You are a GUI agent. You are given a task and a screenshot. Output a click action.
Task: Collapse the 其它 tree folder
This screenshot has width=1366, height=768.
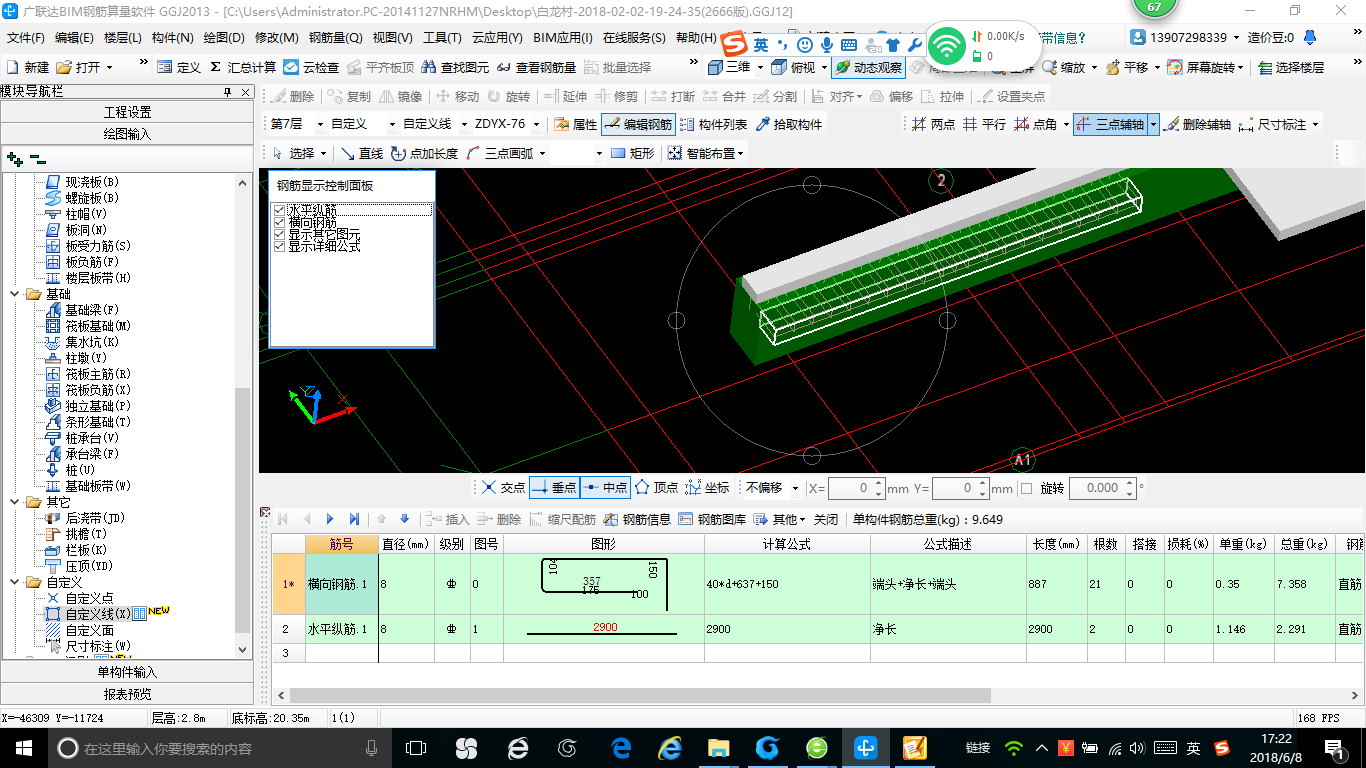[x=14, y=502]
